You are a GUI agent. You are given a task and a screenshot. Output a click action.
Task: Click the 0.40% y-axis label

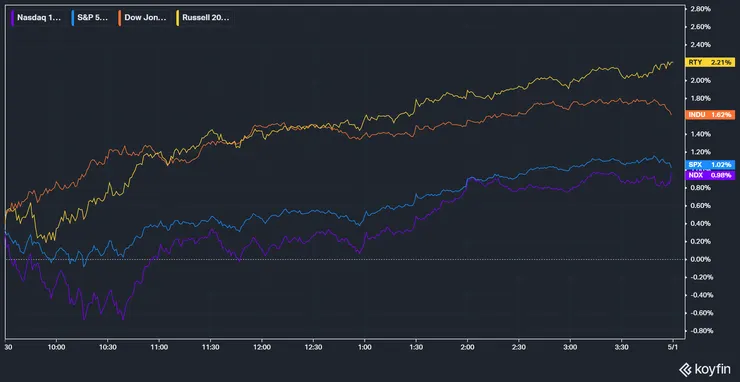(x=702, y=224)
